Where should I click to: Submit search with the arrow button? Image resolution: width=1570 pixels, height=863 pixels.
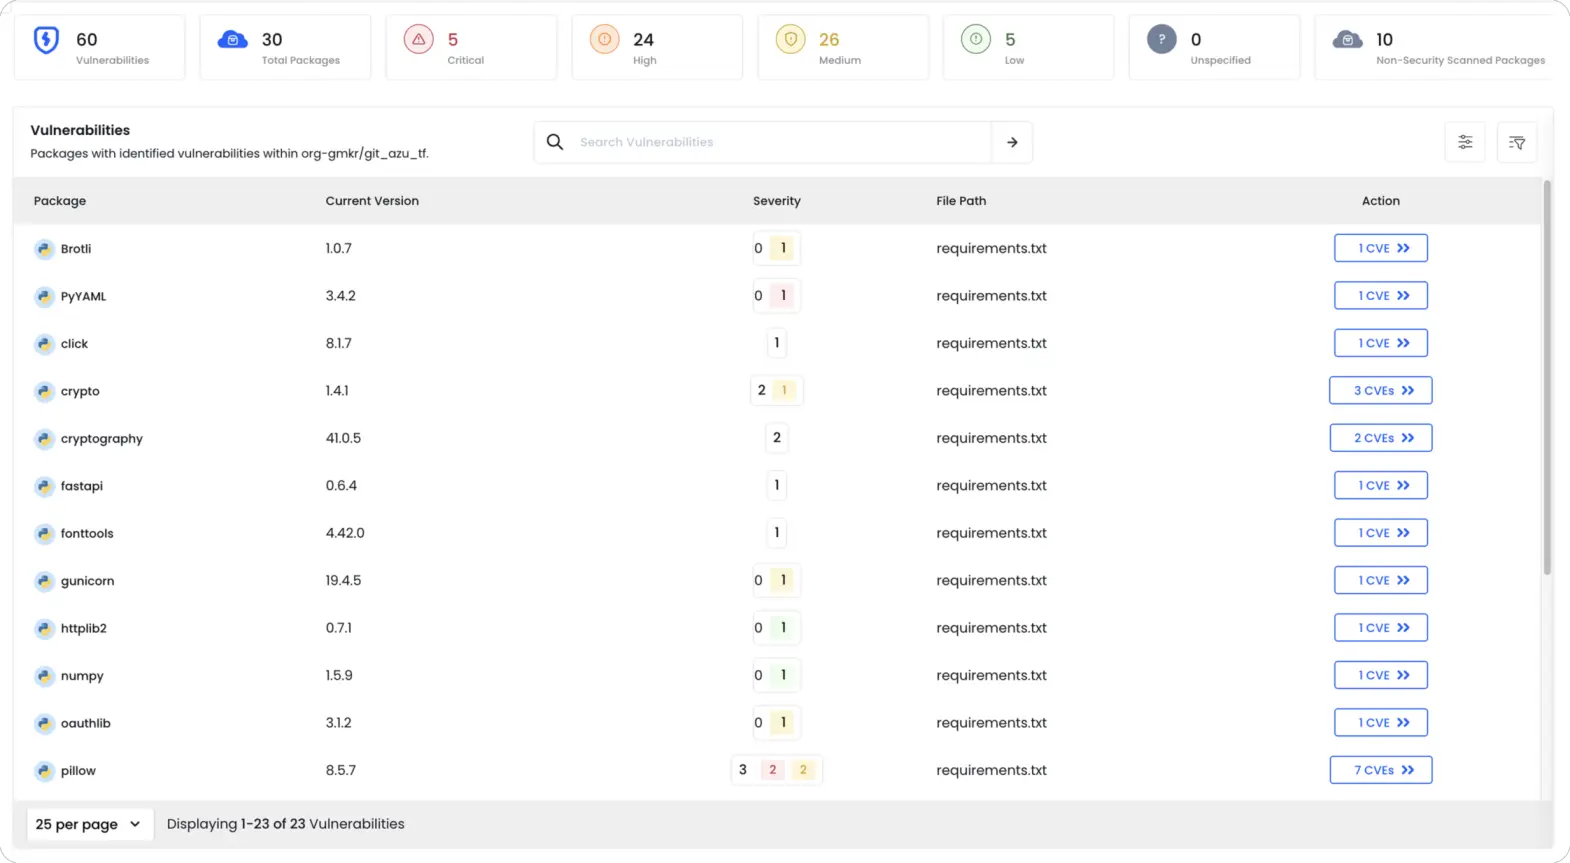pos(1012,142)
